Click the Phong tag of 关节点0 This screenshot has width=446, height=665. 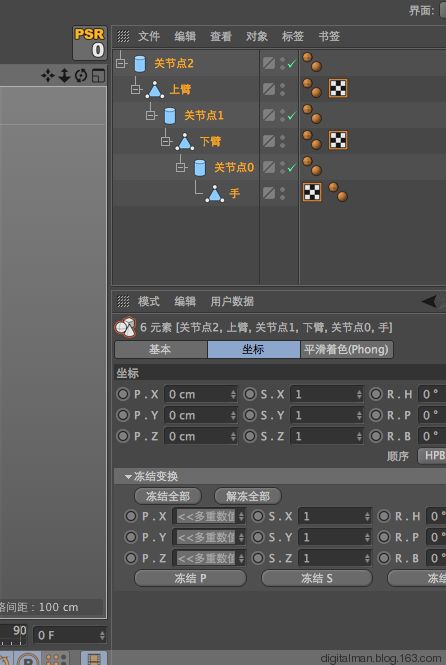(x=312, y=166)
